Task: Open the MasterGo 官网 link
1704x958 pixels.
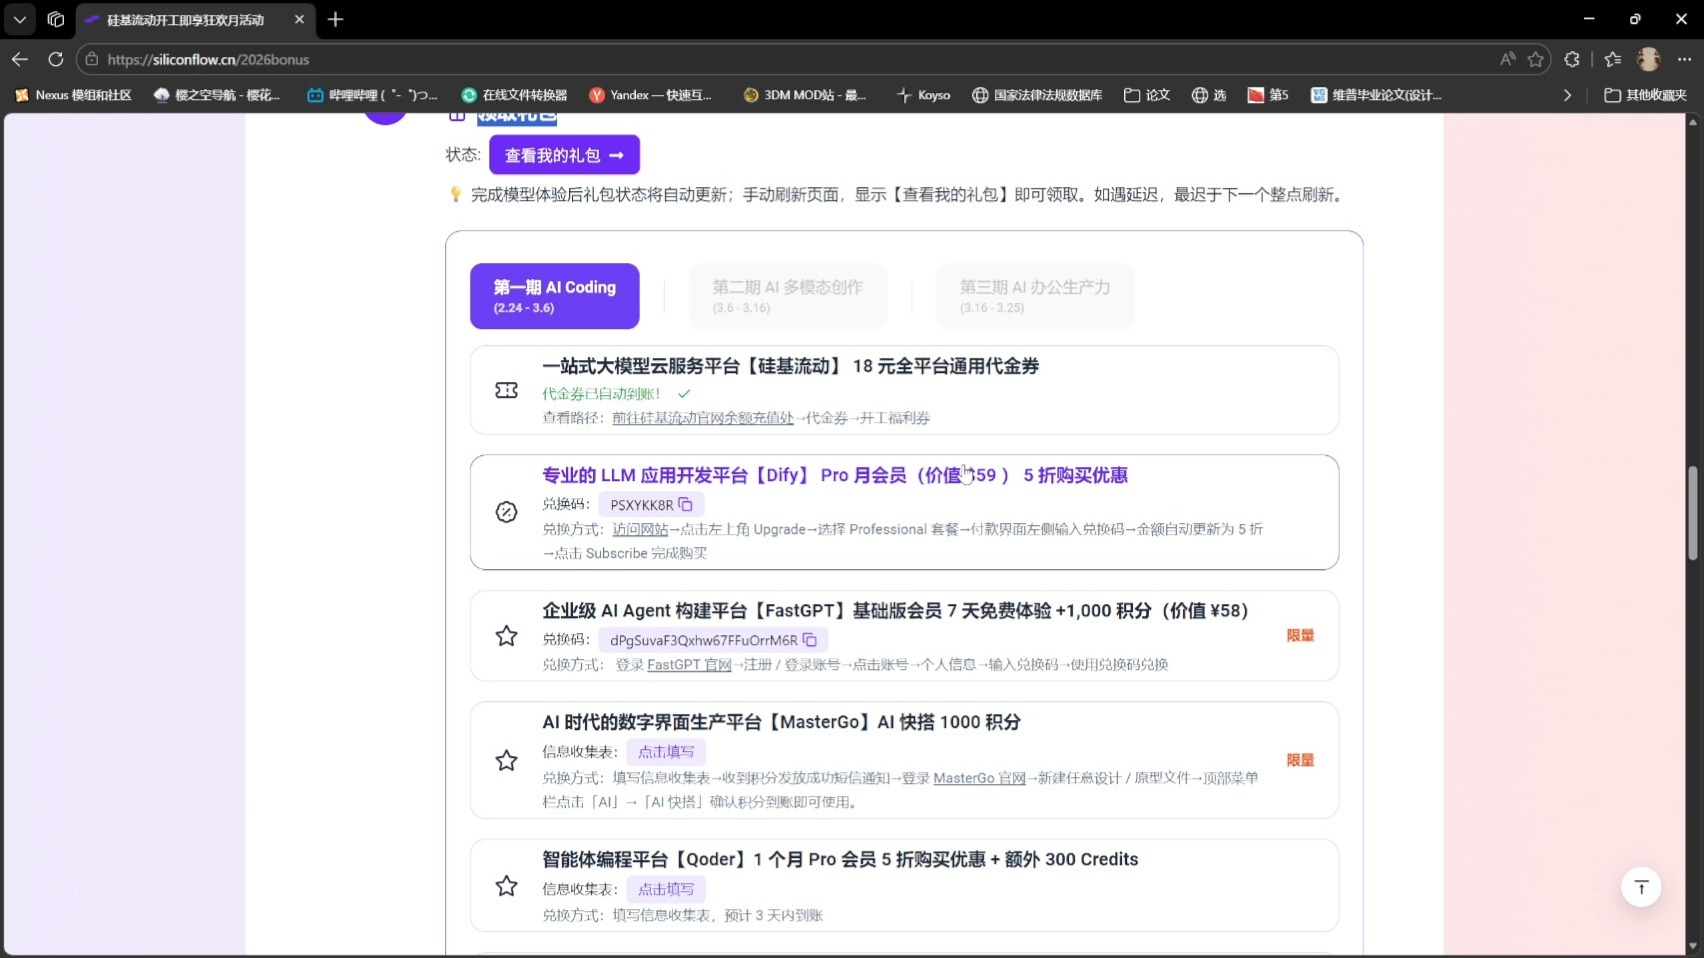Action: pos(980,778)
